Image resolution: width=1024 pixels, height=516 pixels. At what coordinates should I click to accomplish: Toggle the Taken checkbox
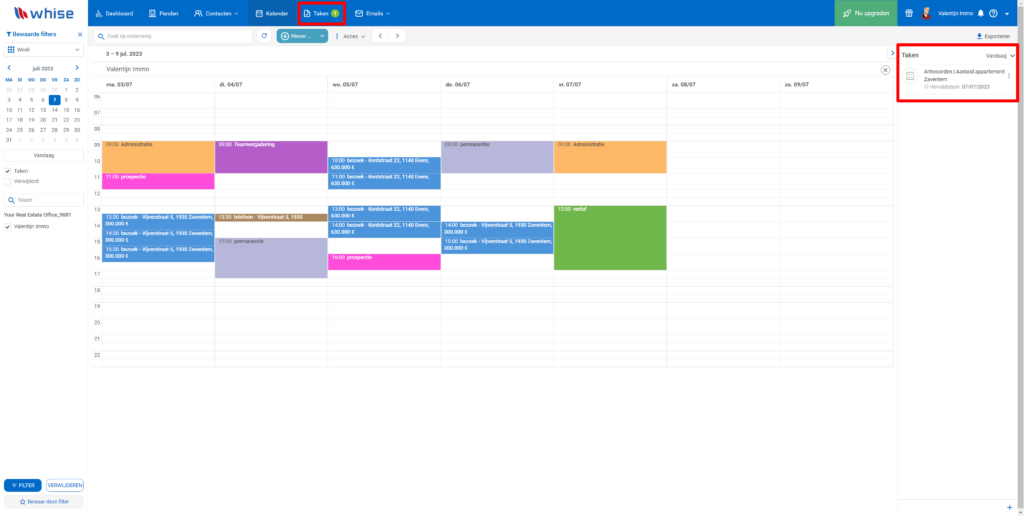pyautogui.click(x=8, y=171)
